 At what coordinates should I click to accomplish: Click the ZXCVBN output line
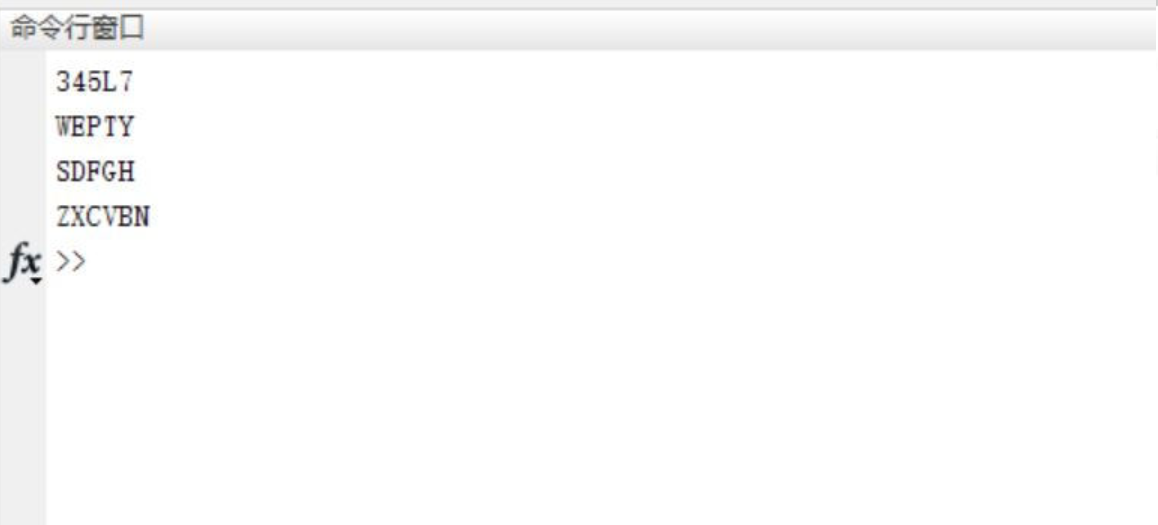coord(103,217)
